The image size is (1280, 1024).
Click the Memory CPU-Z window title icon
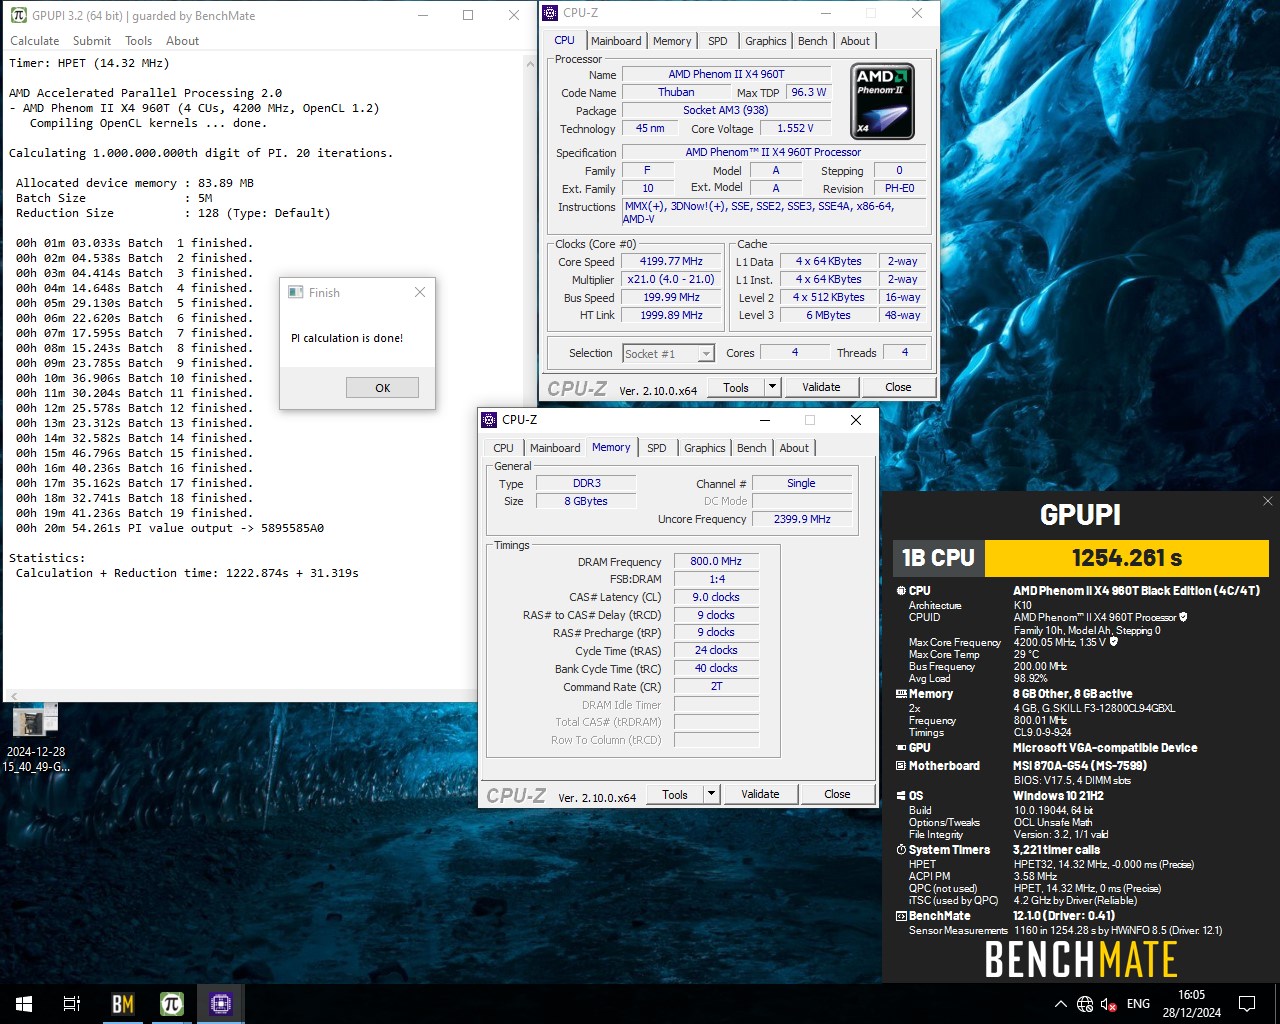(x=489, y=420)
